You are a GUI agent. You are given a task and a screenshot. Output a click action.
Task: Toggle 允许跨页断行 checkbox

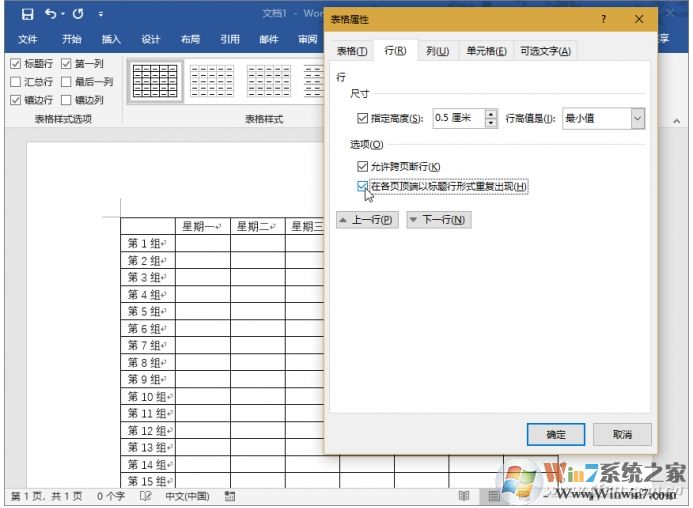tap(362, 166)
